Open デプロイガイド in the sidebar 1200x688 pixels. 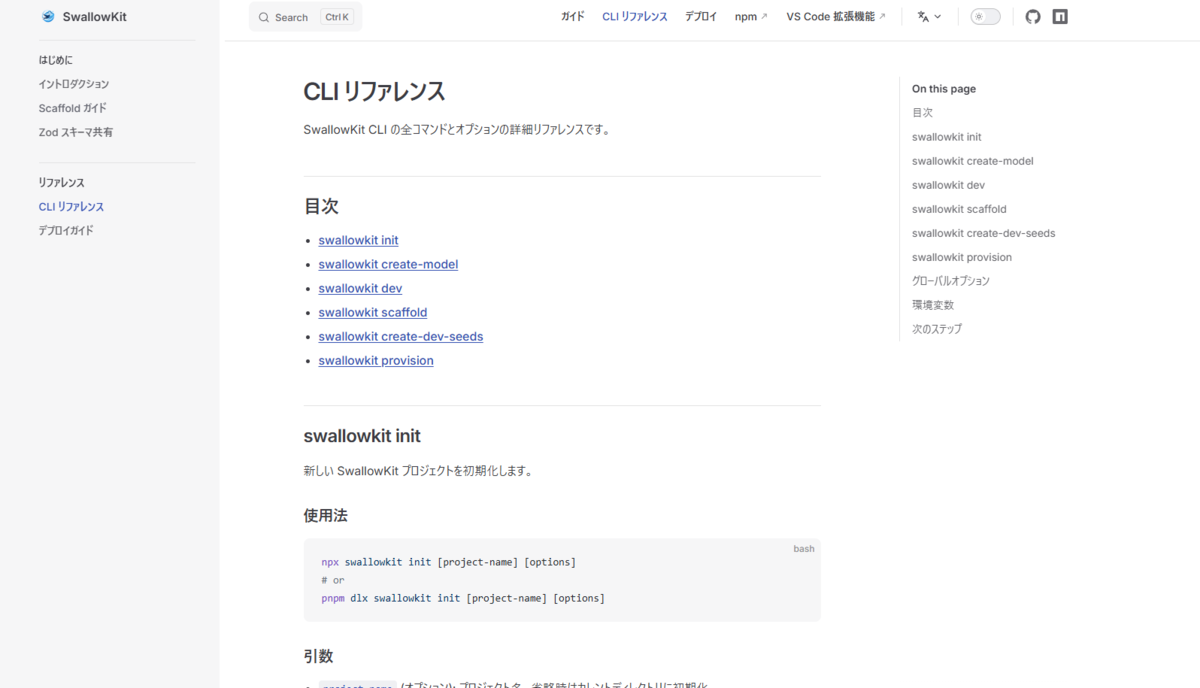(66, 231)
